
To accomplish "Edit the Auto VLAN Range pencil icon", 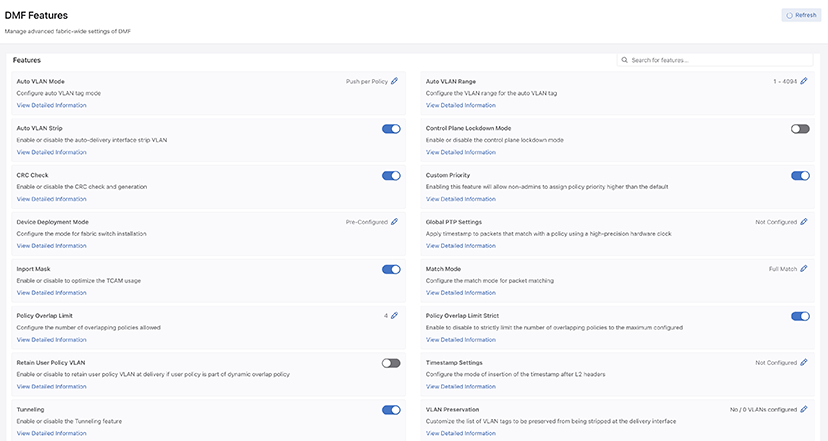I will 804,81.
